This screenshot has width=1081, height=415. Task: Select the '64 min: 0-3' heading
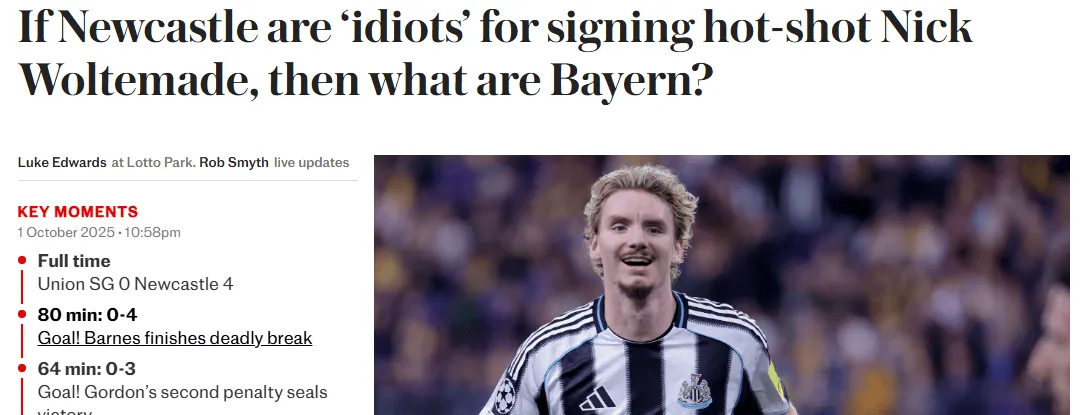(87, 369)
